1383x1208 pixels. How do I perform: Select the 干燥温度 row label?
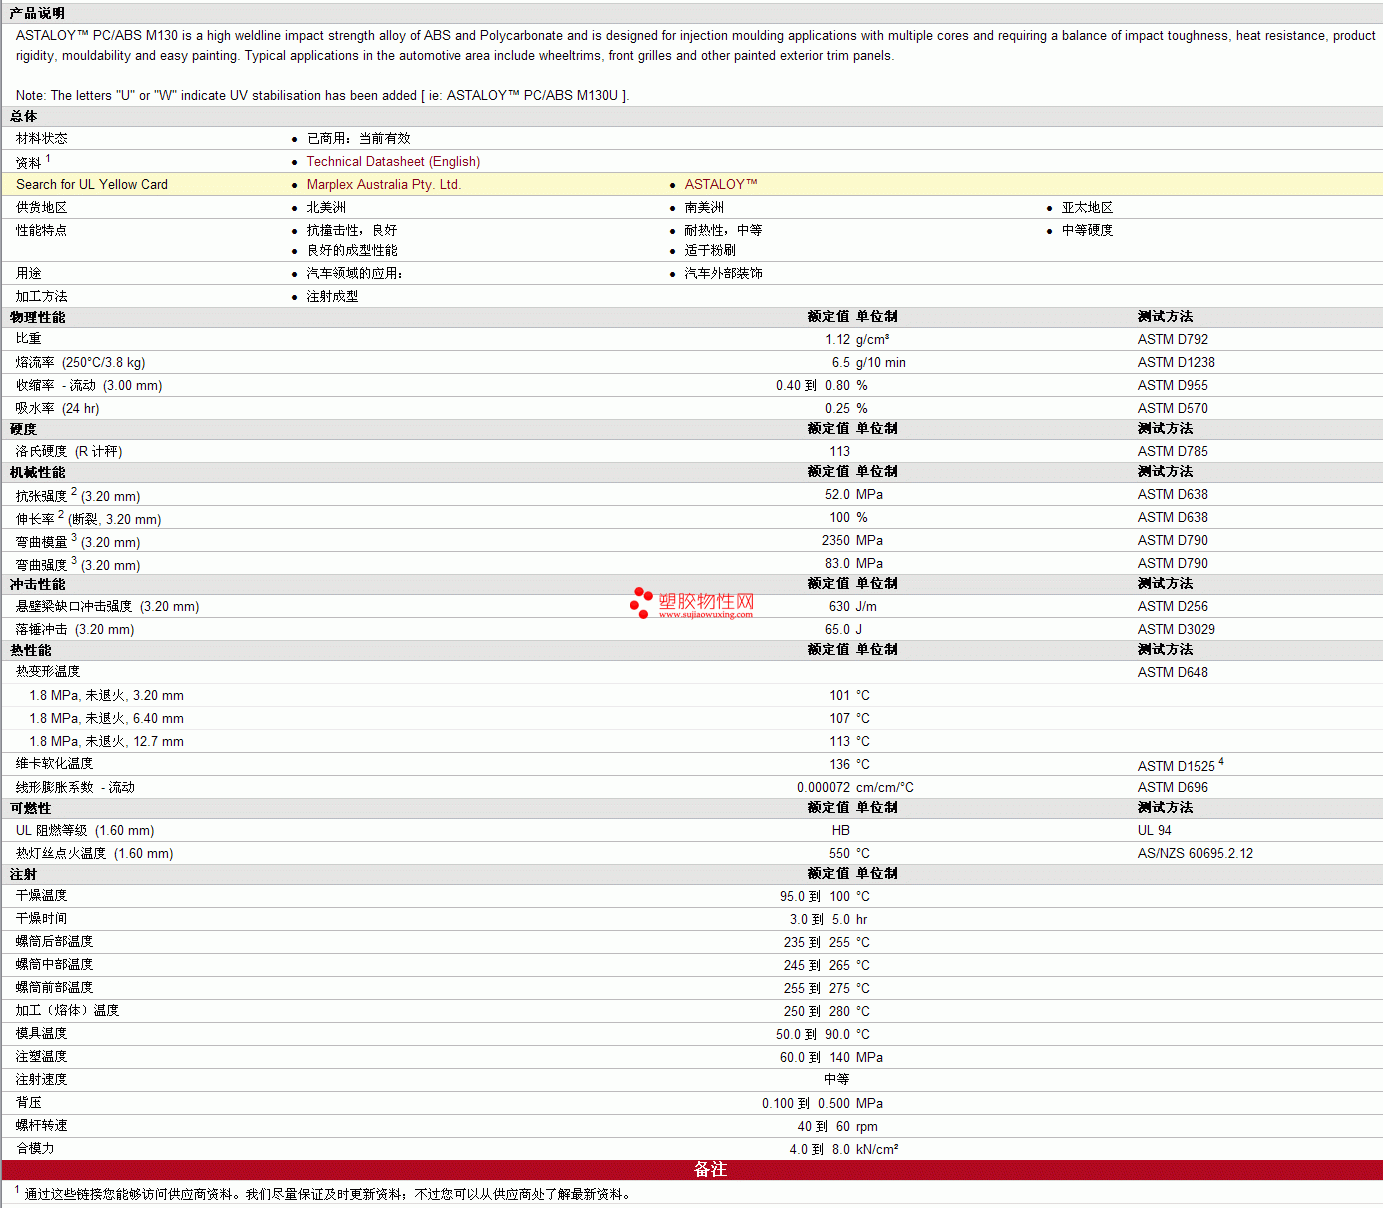(x=41, y=895)
